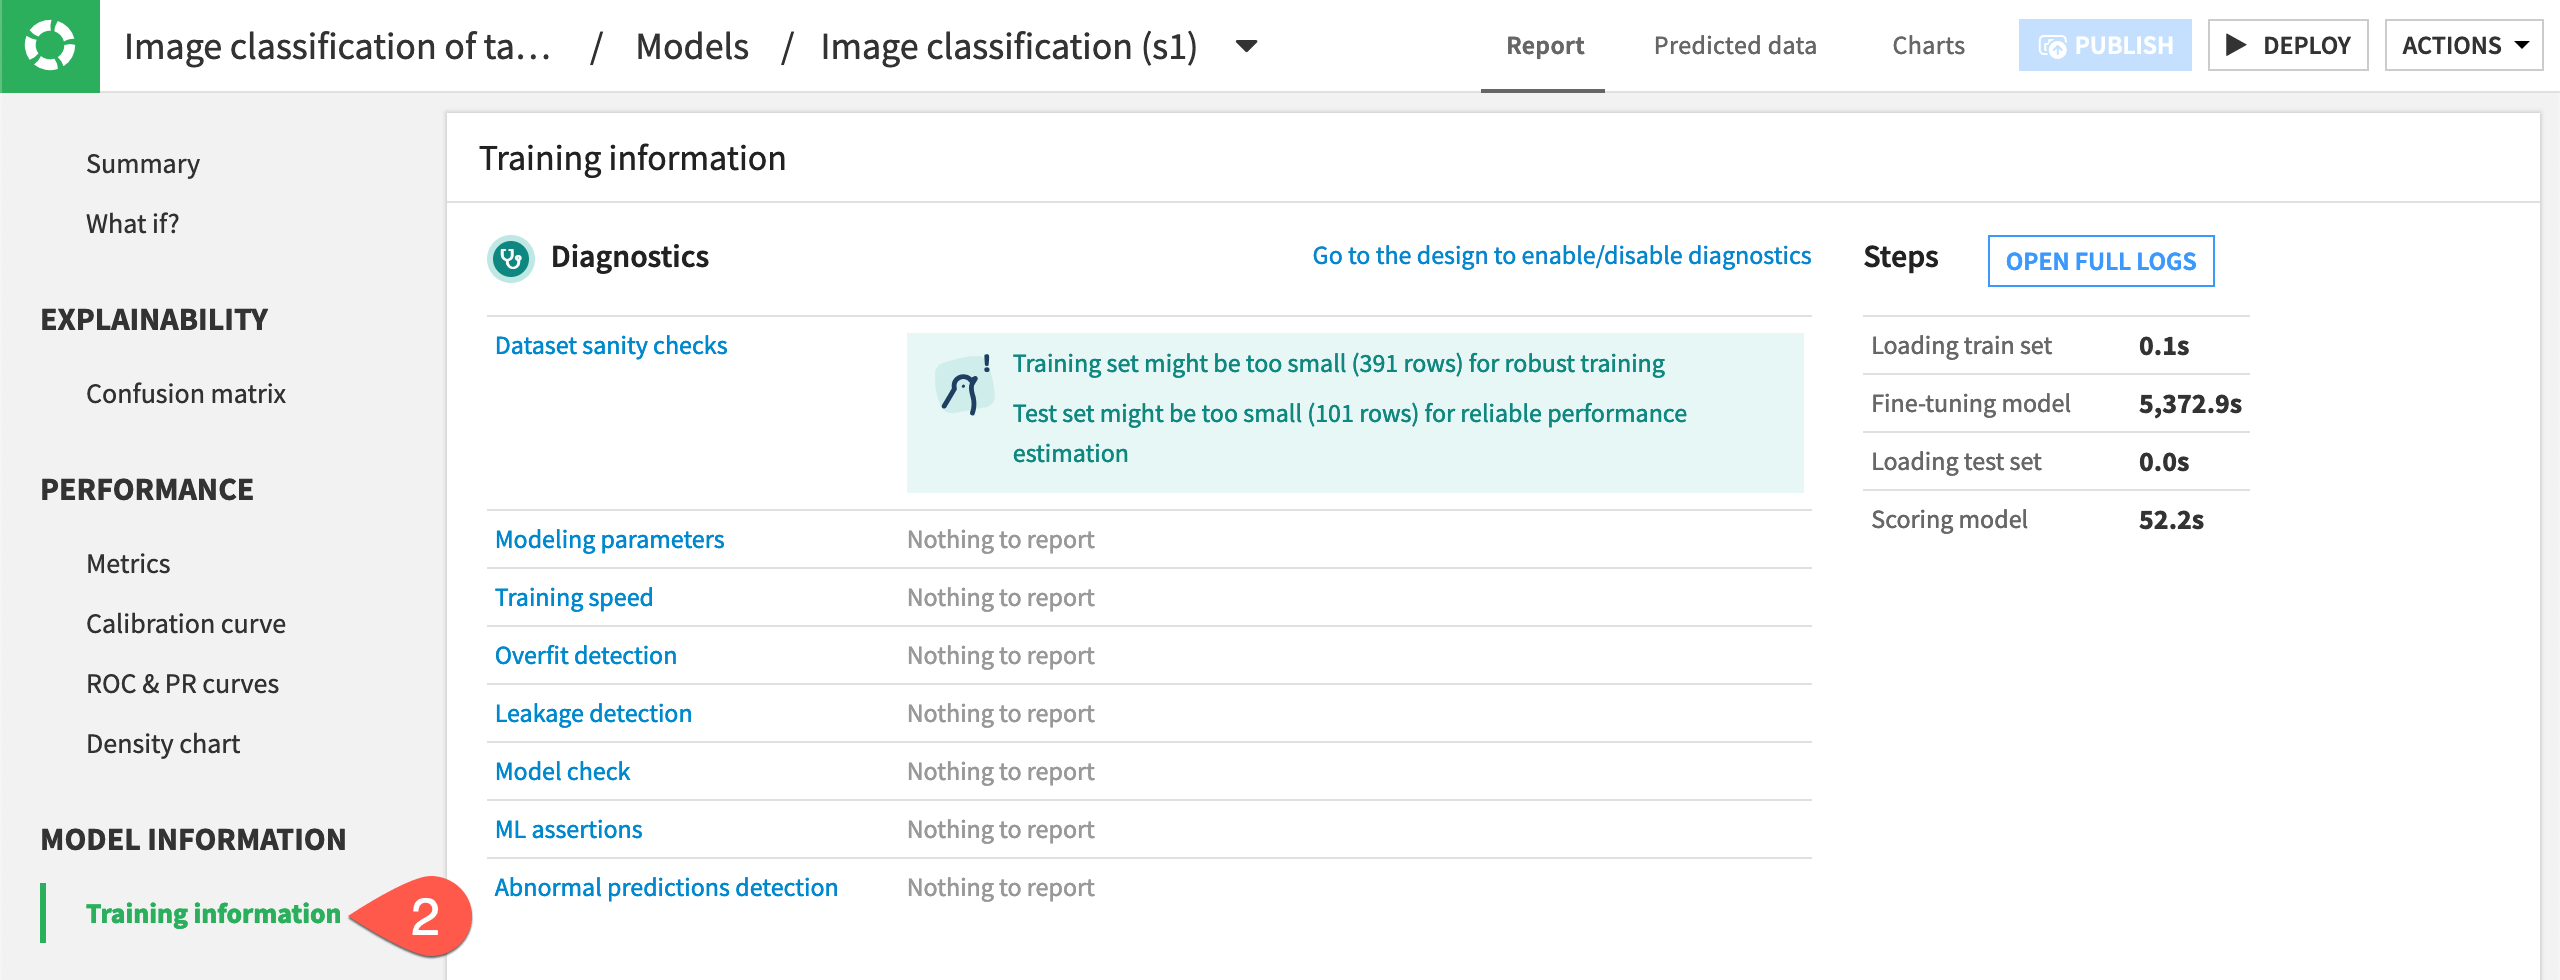
Task: Open the Overfit detection diagnostic
Action: pyautogui.click(x=586, y=655)
